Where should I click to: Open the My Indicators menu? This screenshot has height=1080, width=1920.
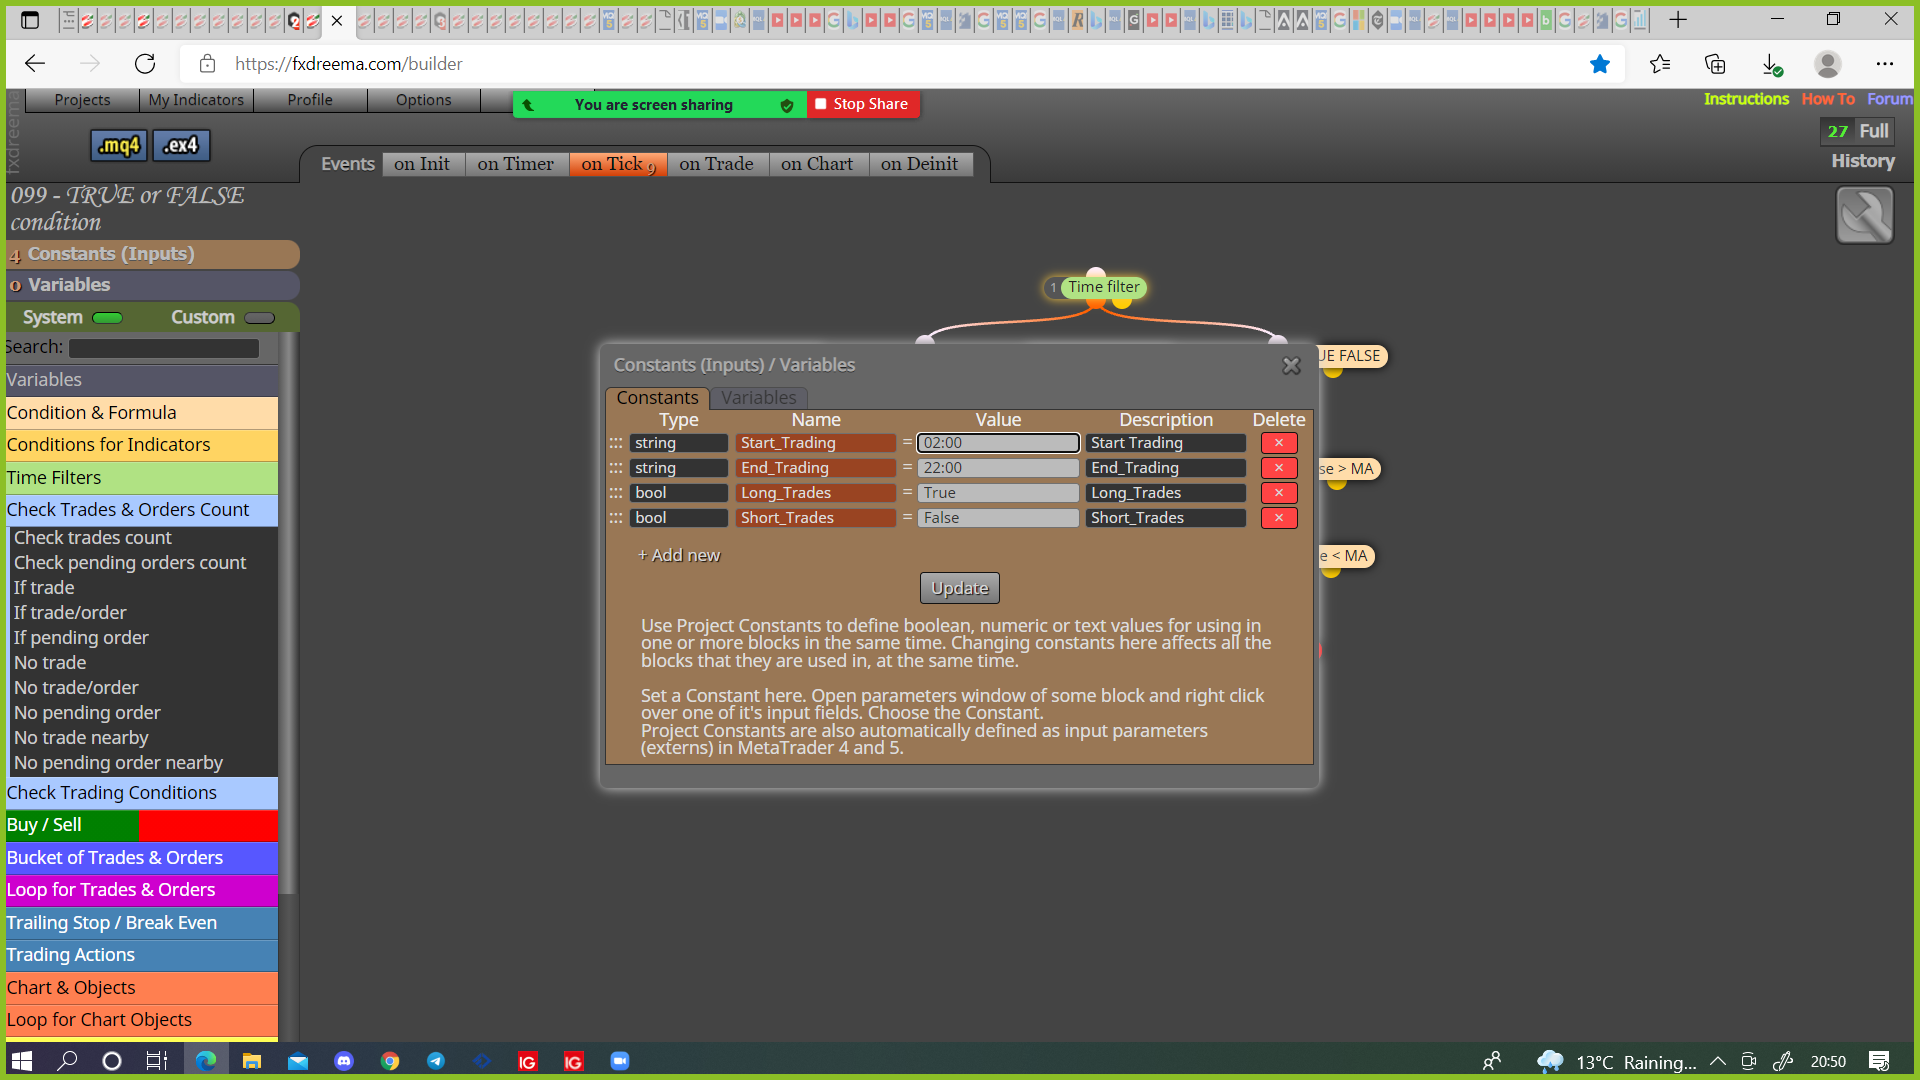[x=196, y=100]
